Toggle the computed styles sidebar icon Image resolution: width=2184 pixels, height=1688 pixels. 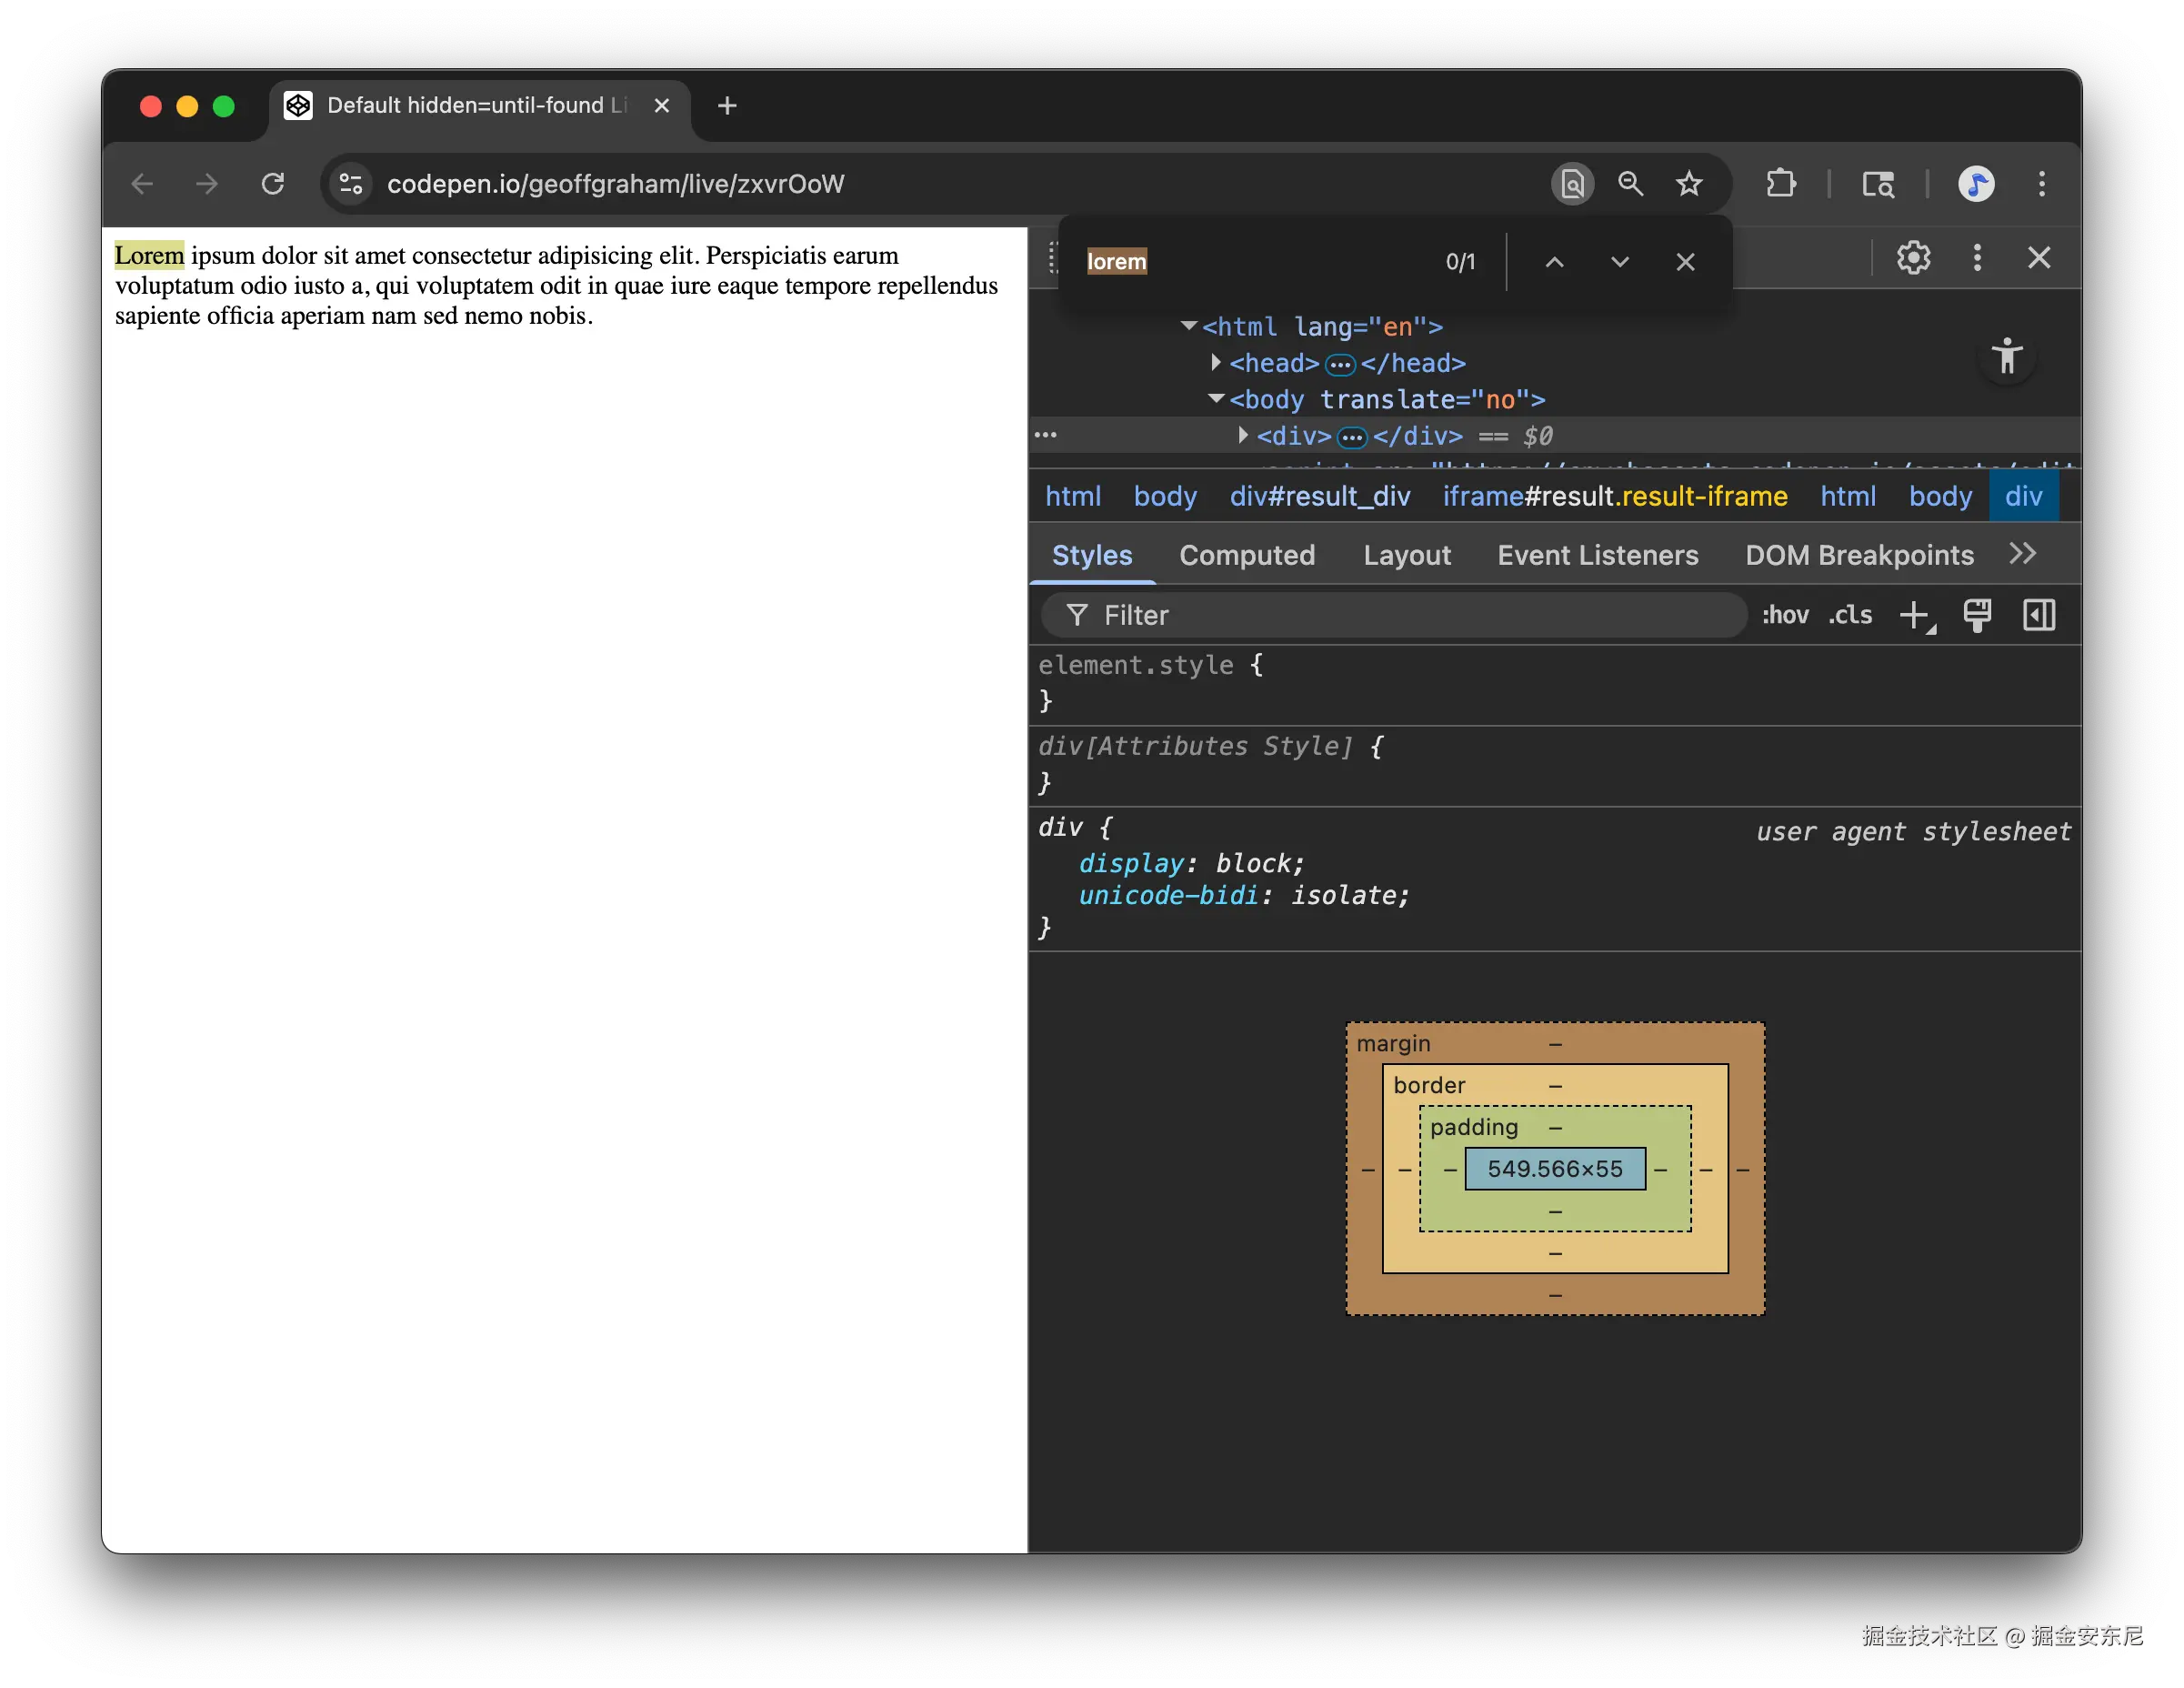pos(2039,615)
